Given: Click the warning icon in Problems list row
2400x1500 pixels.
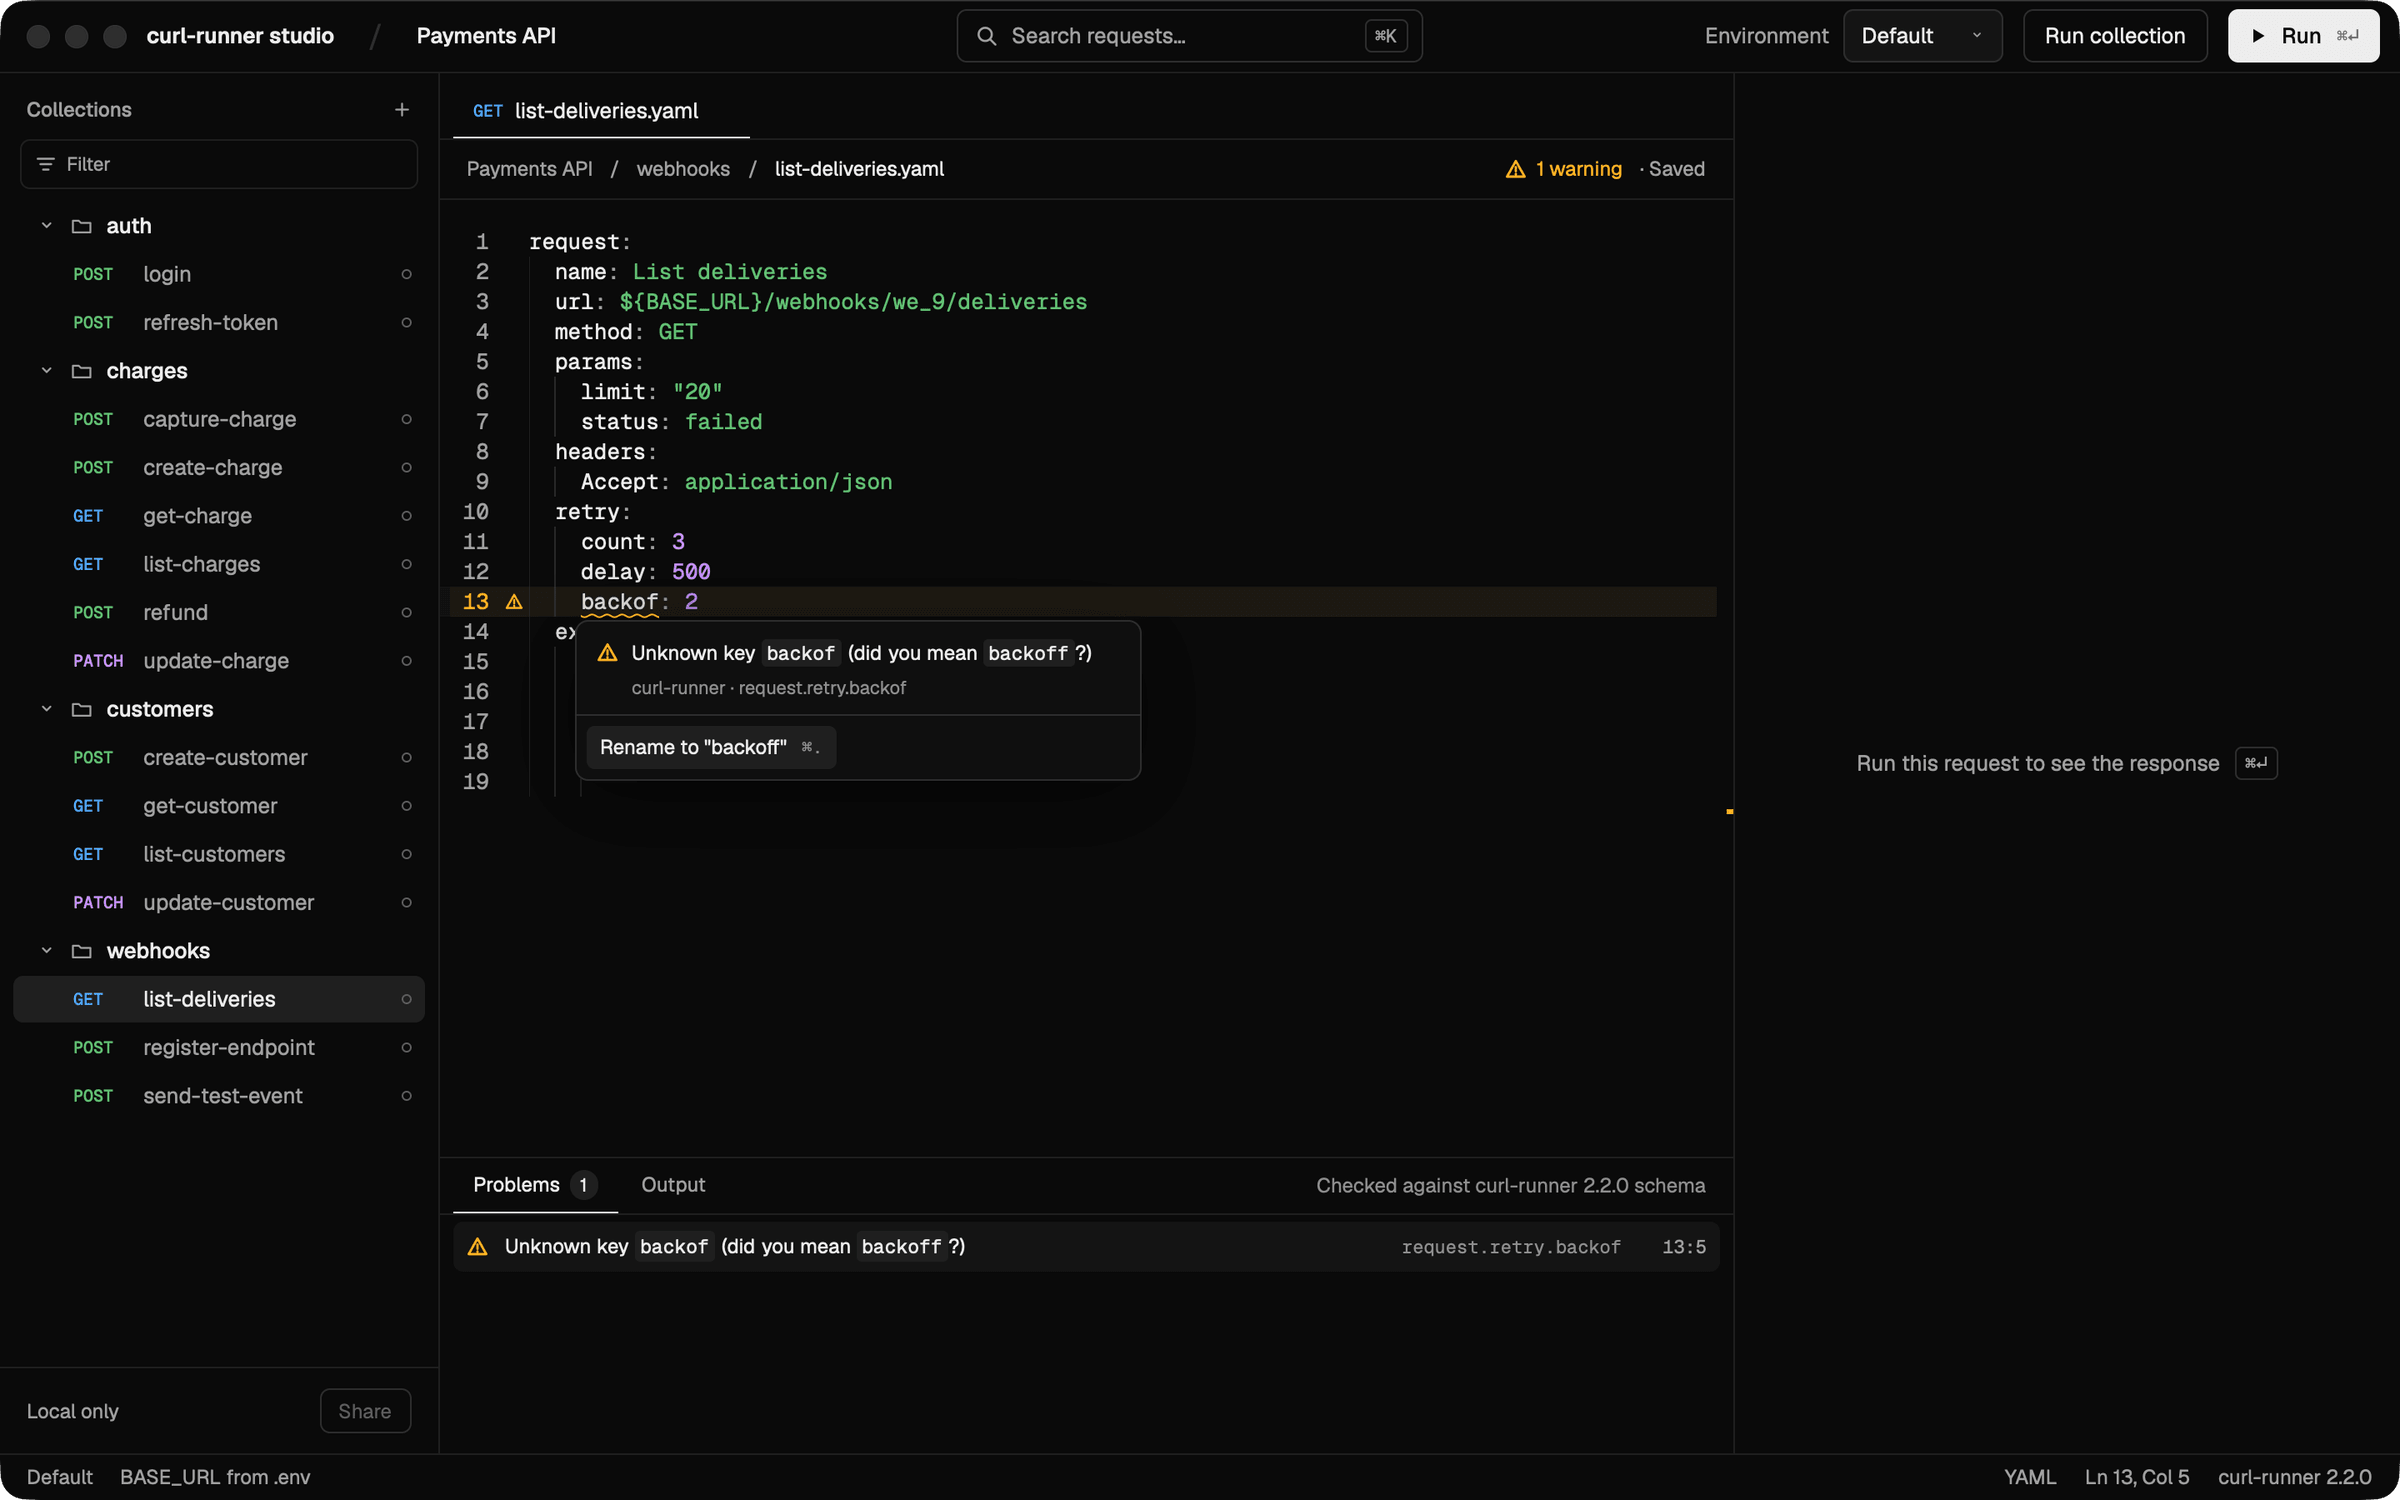Looking at the screenshot, I should click(x=478, y=1247).
